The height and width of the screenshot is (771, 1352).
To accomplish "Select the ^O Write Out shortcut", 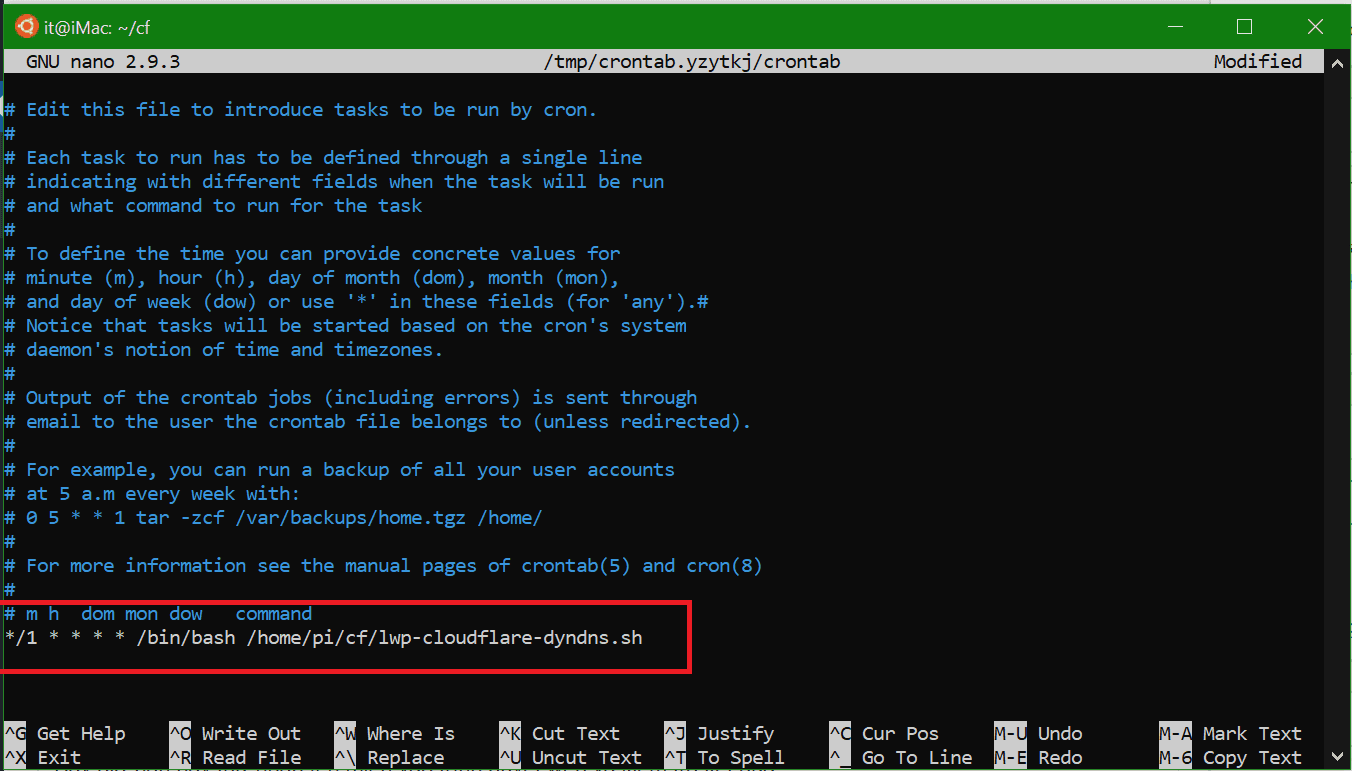I will pos(235,734).
